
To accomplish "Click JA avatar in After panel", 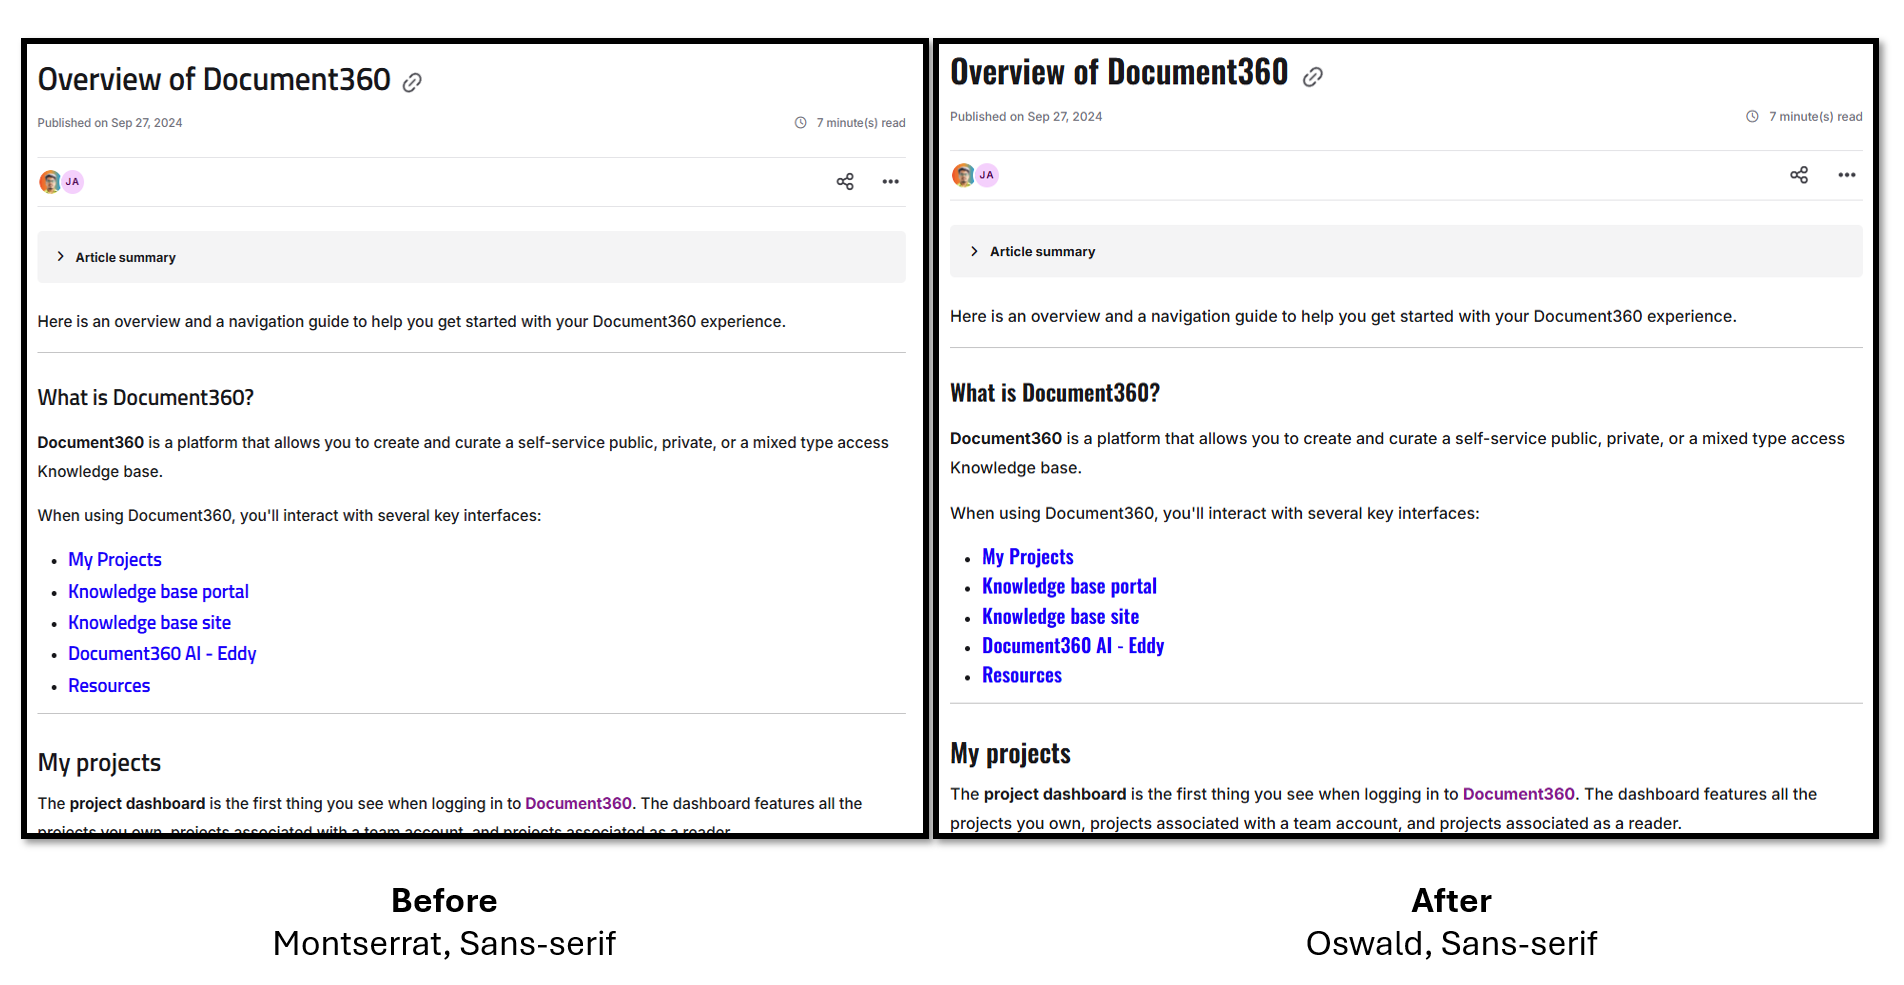I will tap(987, 175).
